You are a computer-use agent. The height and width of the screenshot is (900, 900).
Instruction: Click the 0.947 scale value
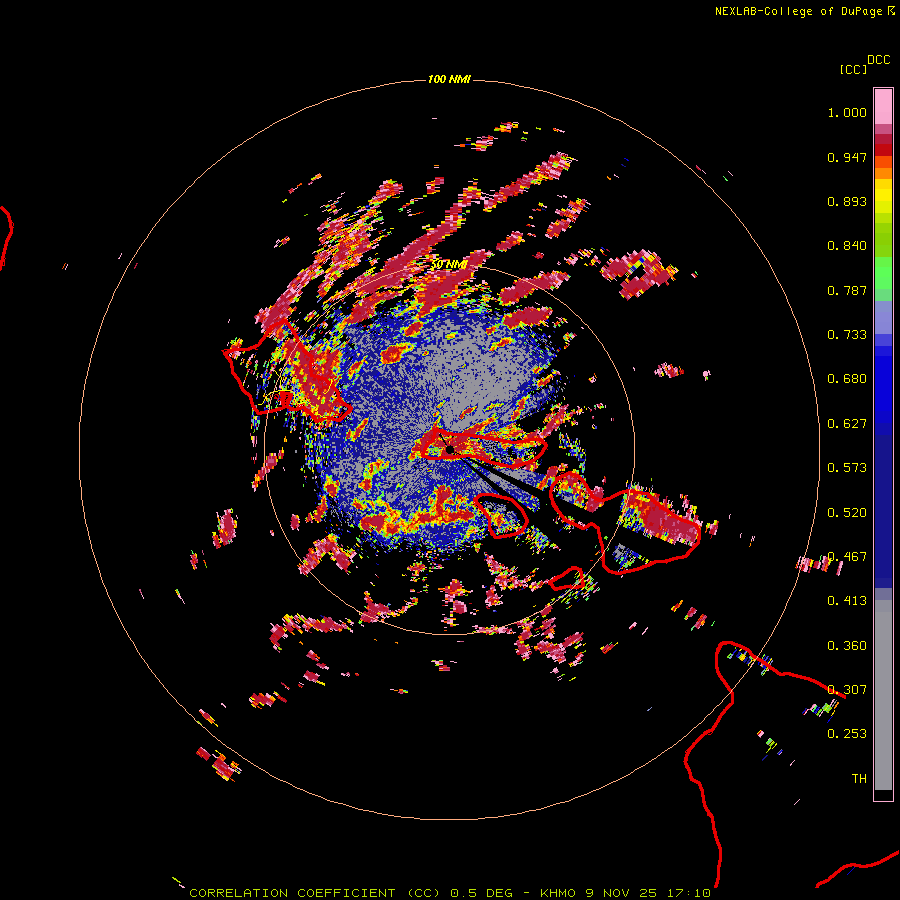pos(847,157)
